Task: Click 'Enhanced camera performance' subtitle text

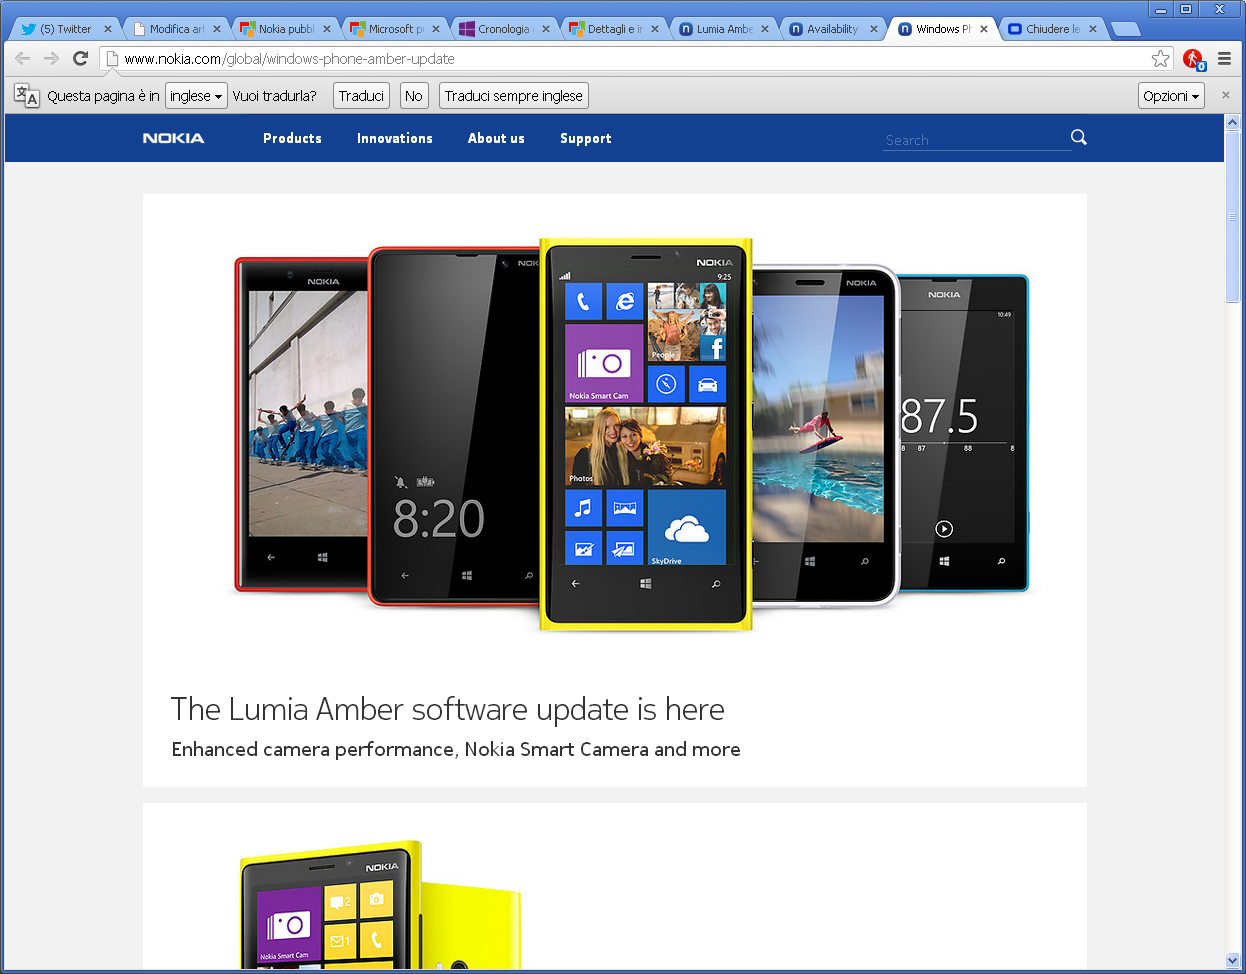Action: point(456,749)
